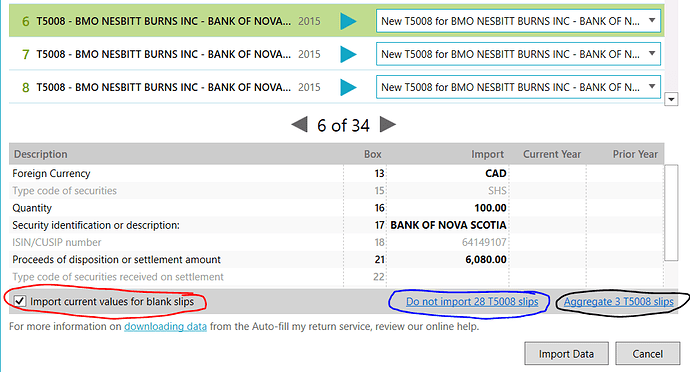Open the New T5008 dropdown for row 7
Screen dimensions: 690x372
click(518, 54)
